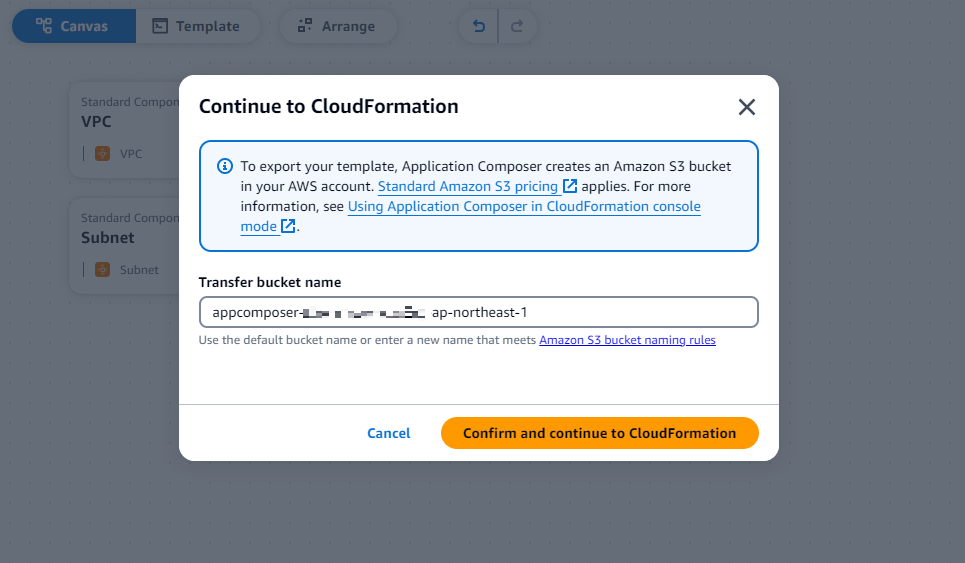Image resolution: width=965 pixels, height=563 pixels.
Task: Click the 'Continue to CloudFormation' heading
Action: [329, 106]
